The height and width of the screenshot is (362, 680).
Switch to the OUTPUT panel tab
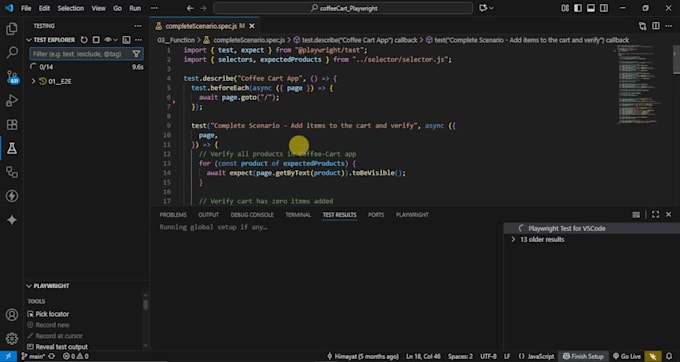coord(209,215)
